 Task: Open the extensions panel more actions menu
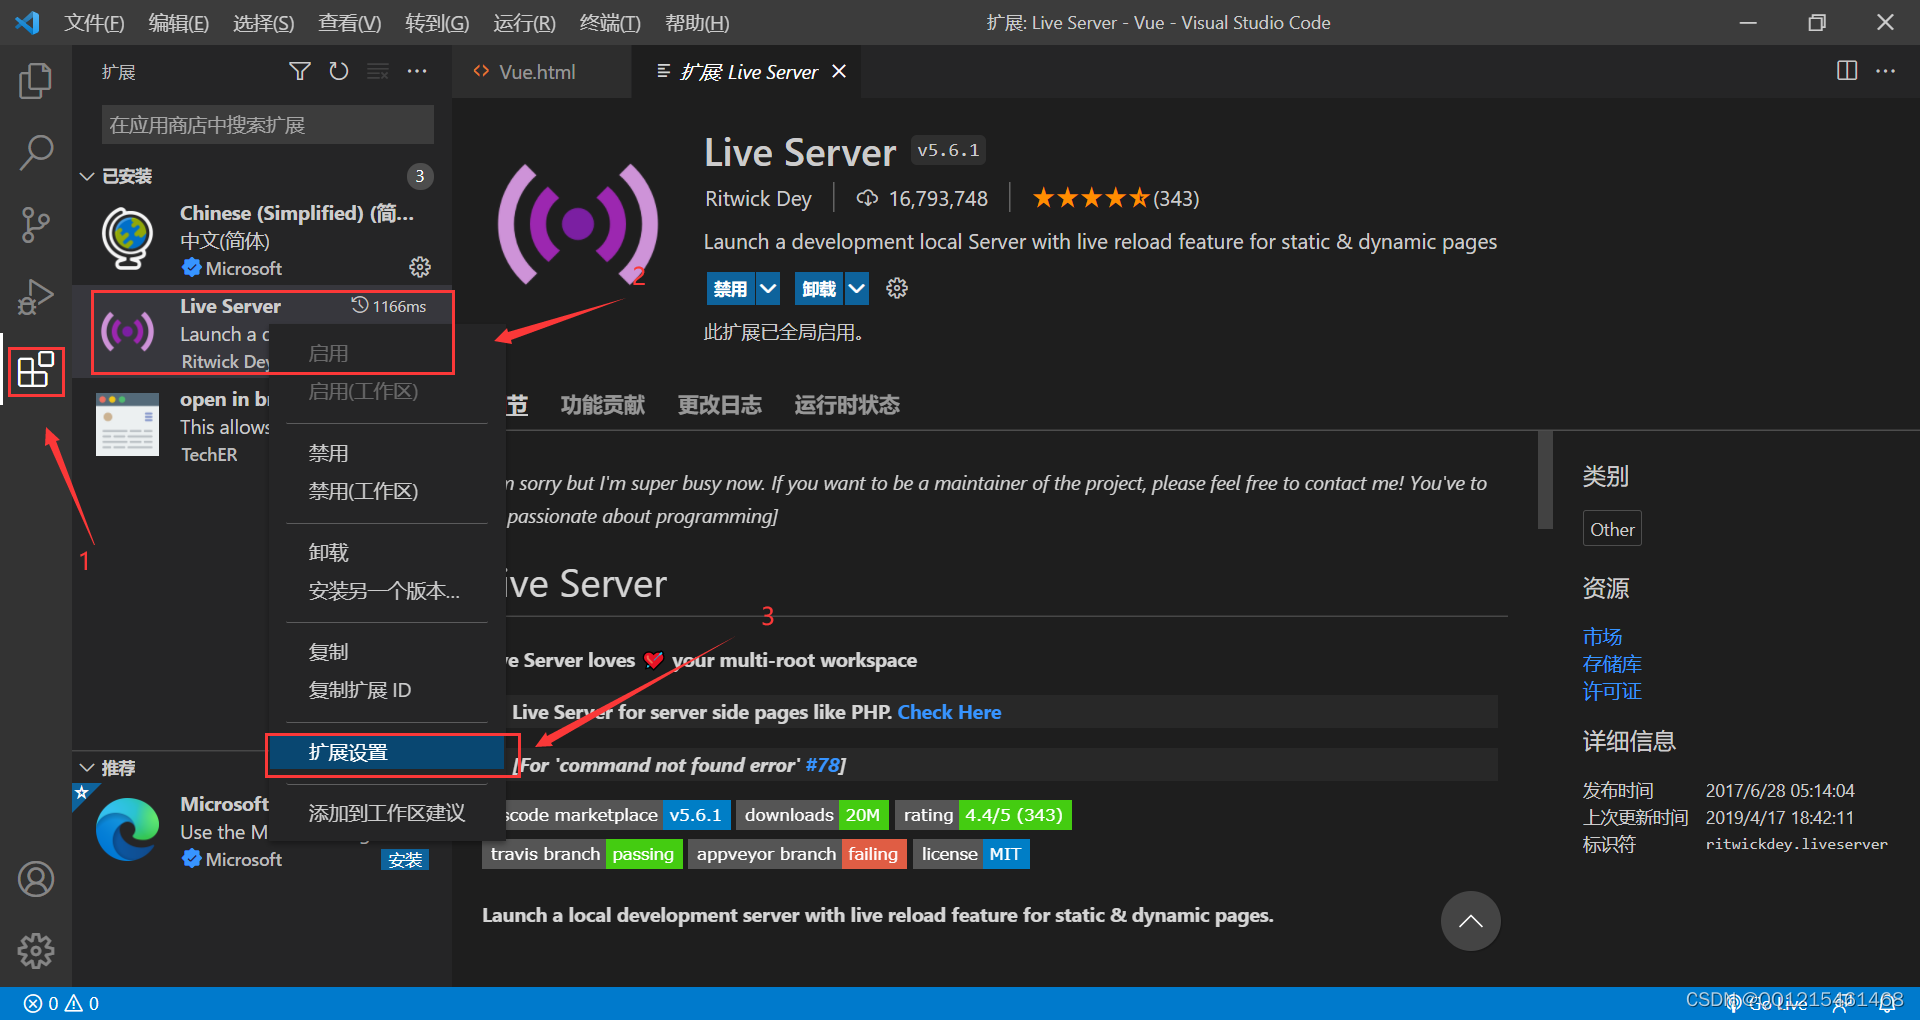(x=417, y=71)
